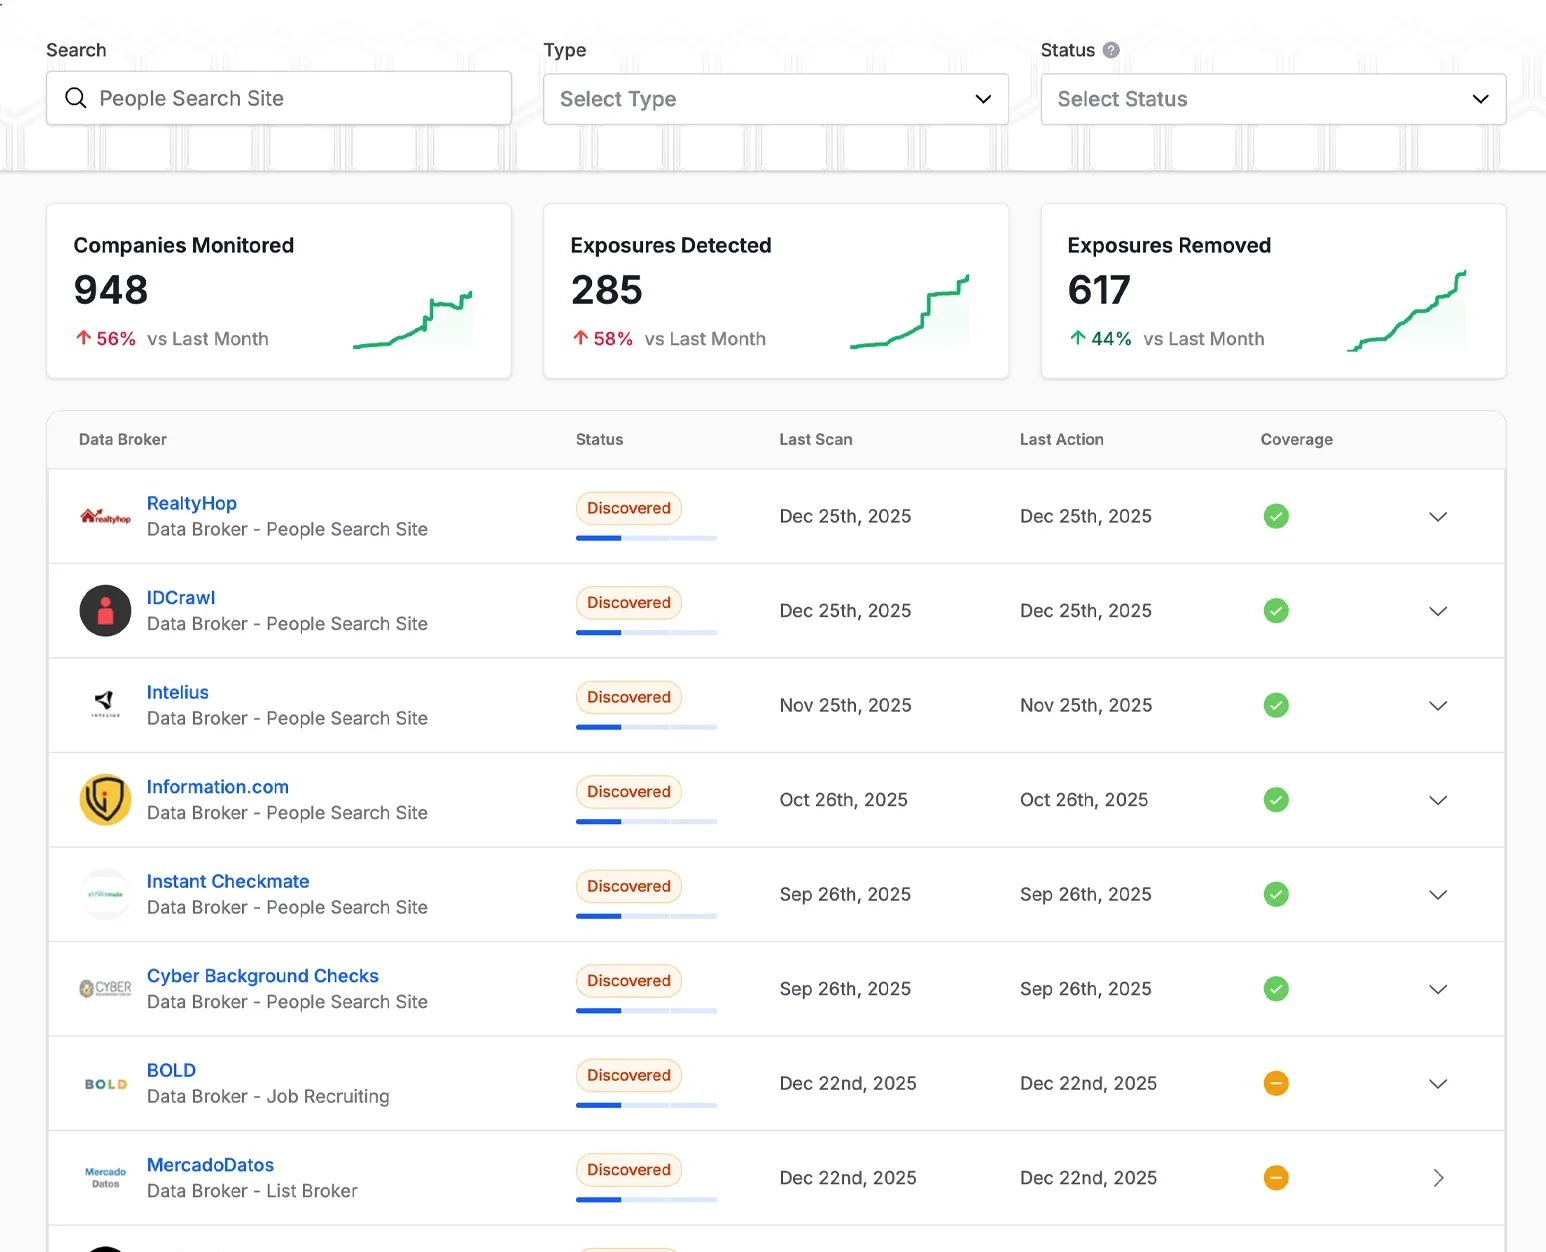This screenshot has height=1252, width=1546.
Task: Click the Cyber Background Checks logo
Action: coord(105,989)
